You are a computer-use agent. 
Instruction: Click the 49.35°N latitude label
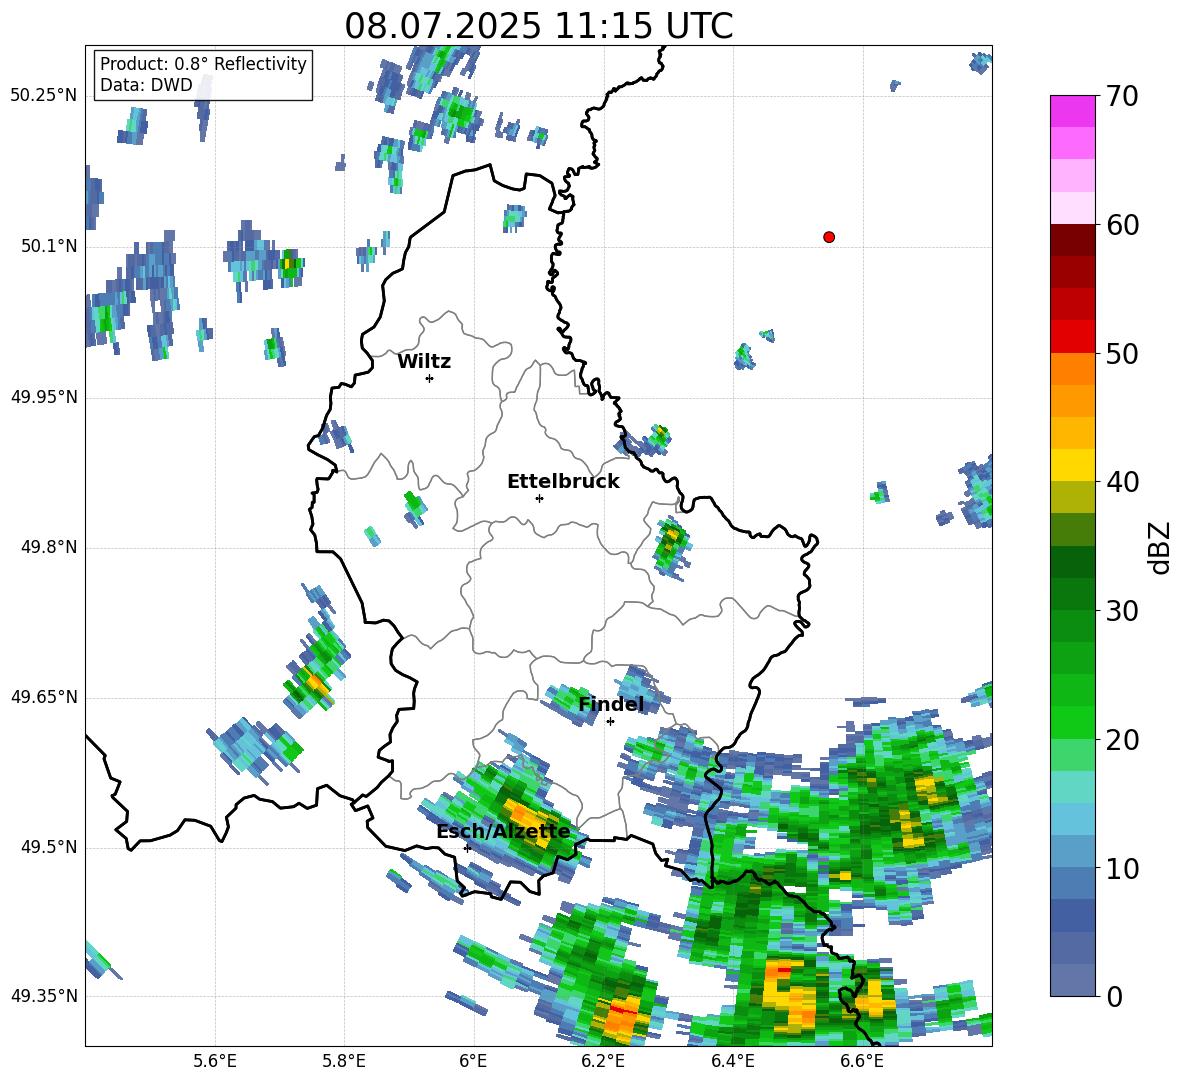(43, 996)
